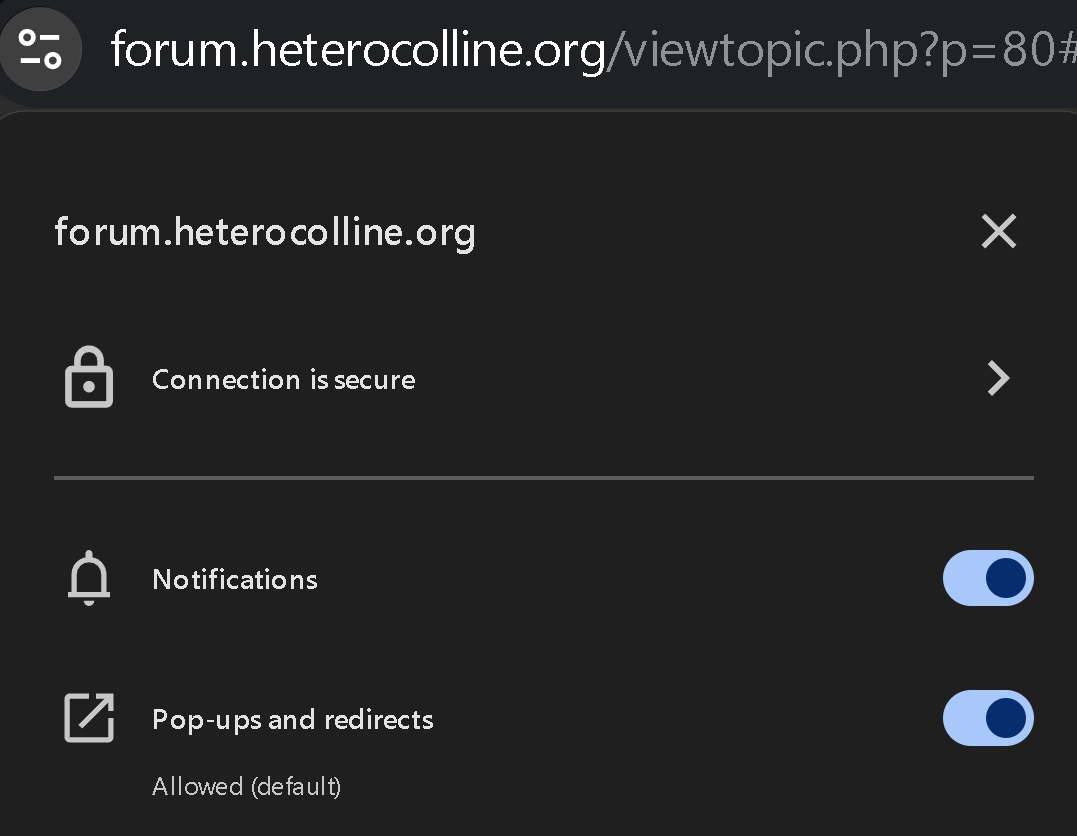Click the dark knob of the Notifications switch
The image size is (1077, 836).
(1005, 578)
